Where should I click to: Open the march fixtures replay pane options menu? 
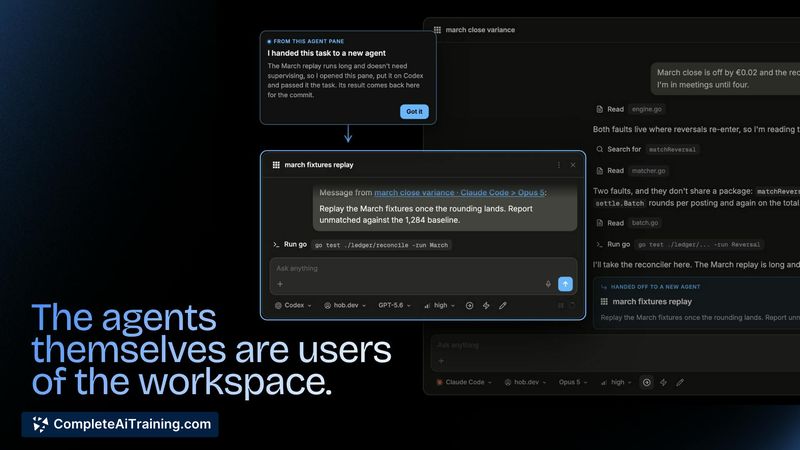click(x=559, y=165)
